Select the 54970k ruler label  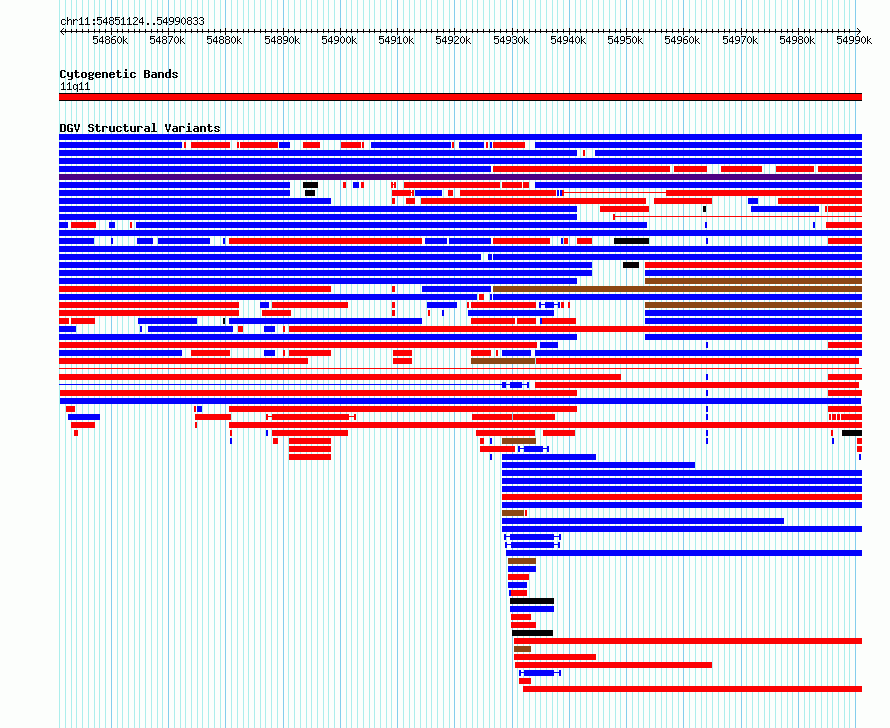point(740,40)
